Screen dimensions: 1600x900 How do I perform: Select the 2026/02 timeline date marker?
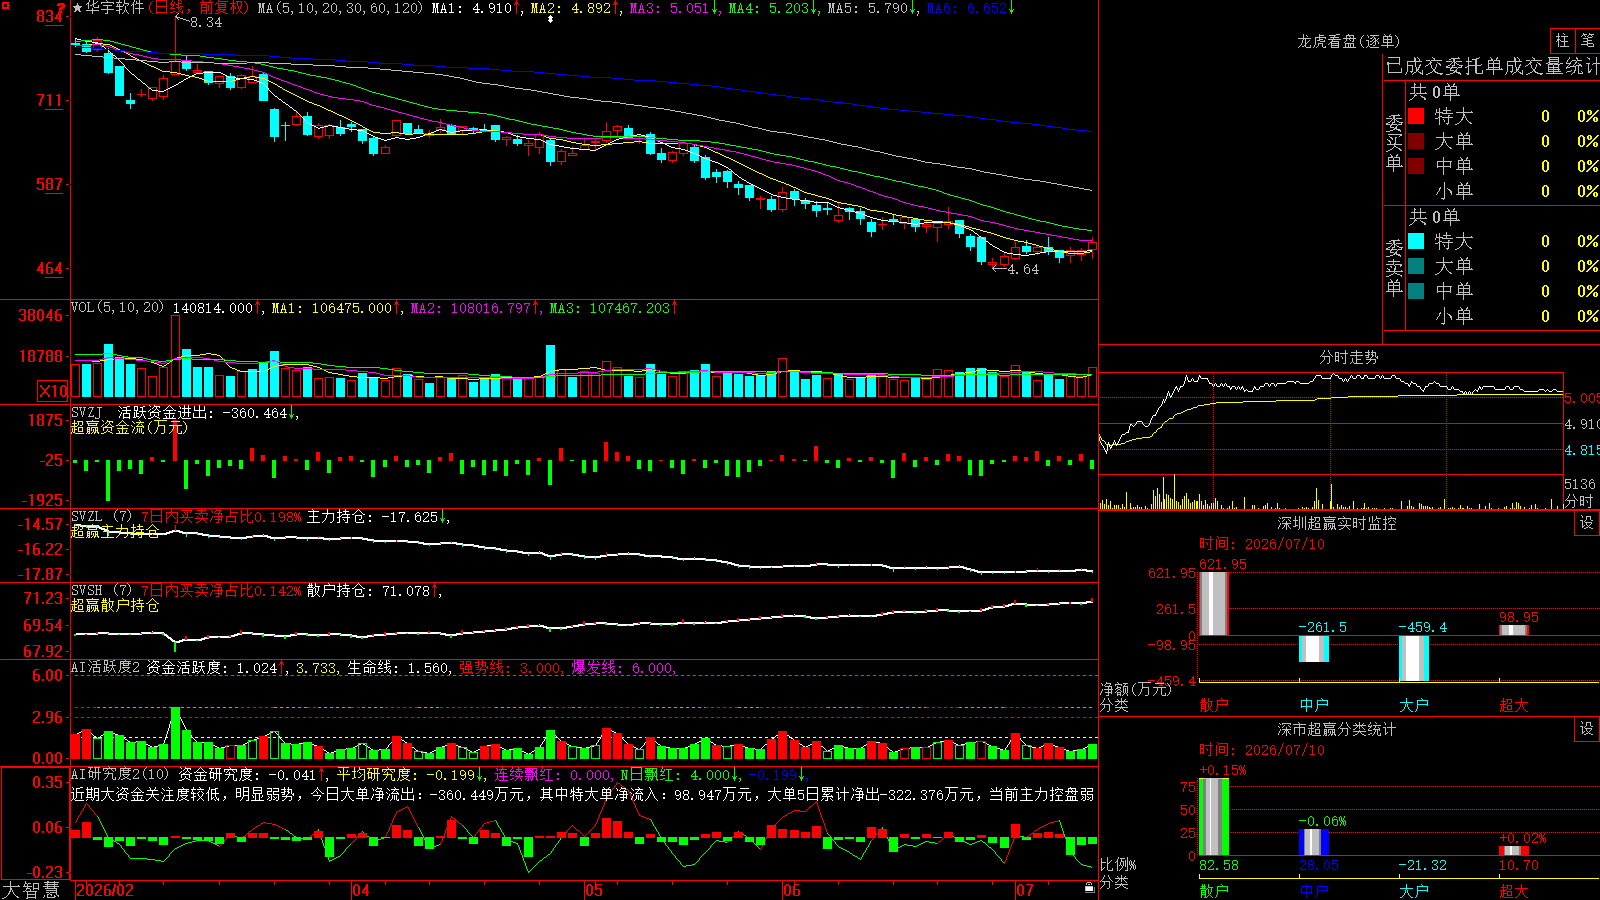(x=105, y=890)
